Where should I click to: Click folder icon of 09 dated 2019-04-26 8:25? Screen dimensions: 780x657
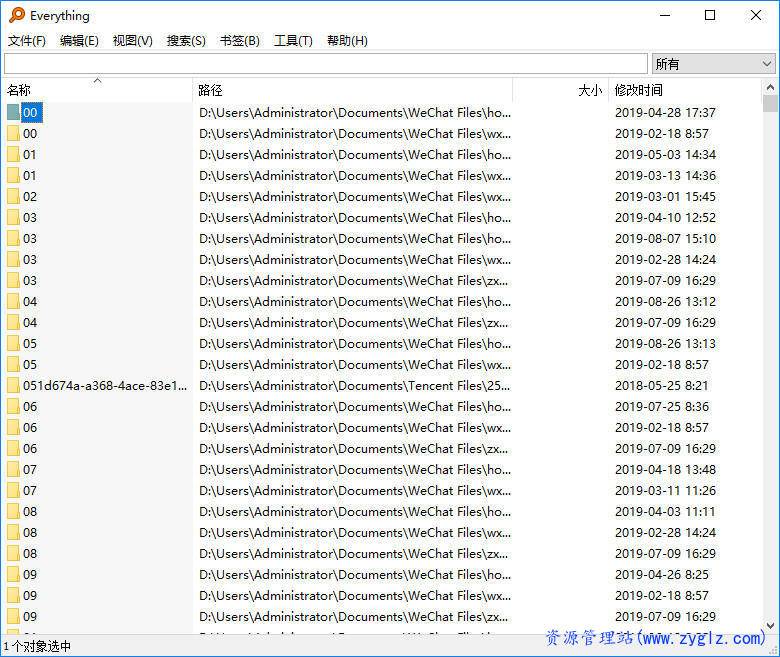[13, 574]
